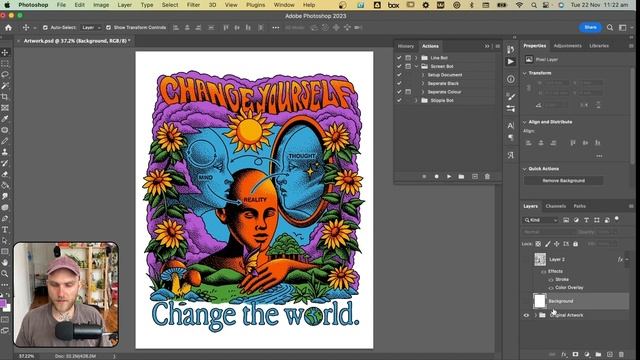Open the Search icon beside the Share button
This screenshot has width=640, height=360.
point(610,27)
